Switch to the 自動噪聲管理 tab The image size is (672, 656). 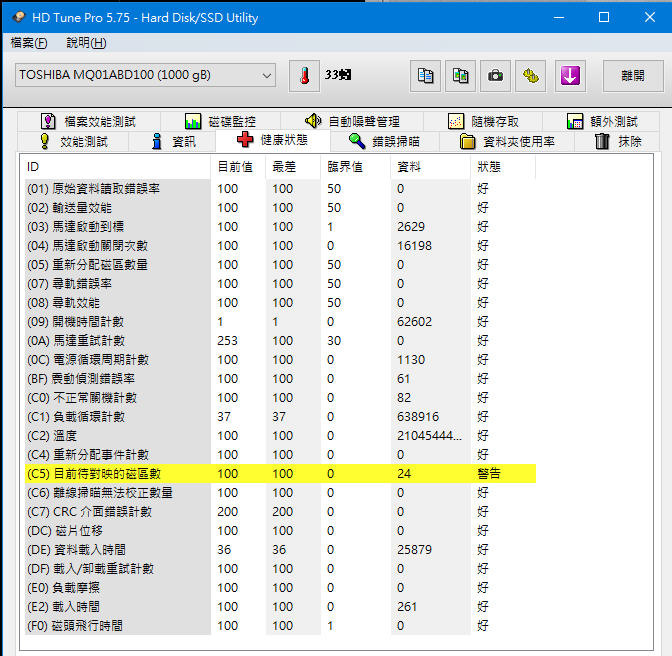(352, 121)
